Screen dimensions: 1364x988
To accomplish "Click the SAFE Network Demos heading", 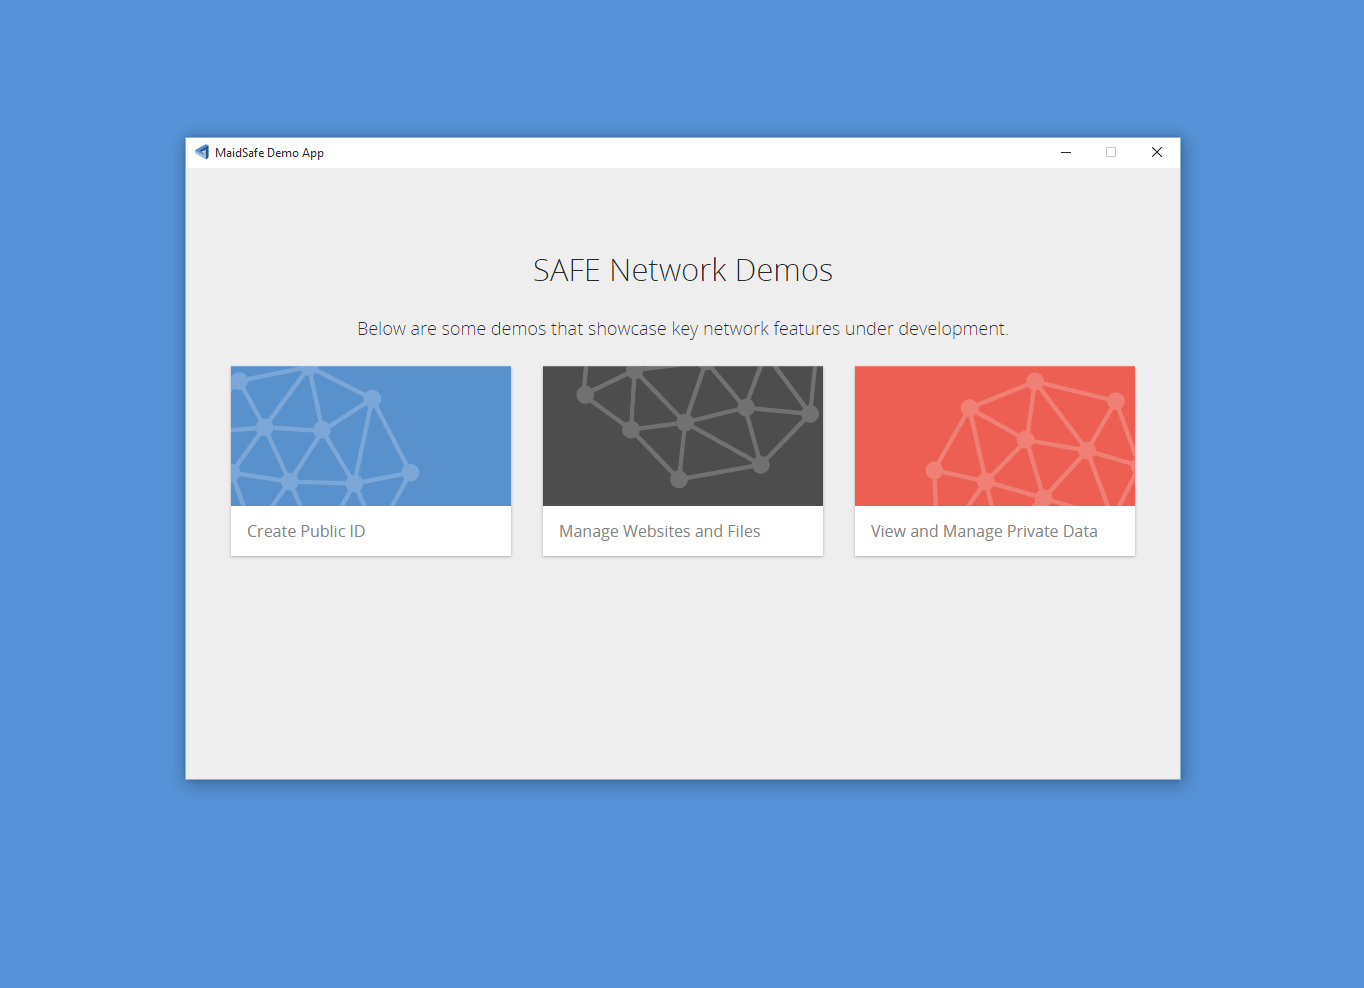I will 683,270.
